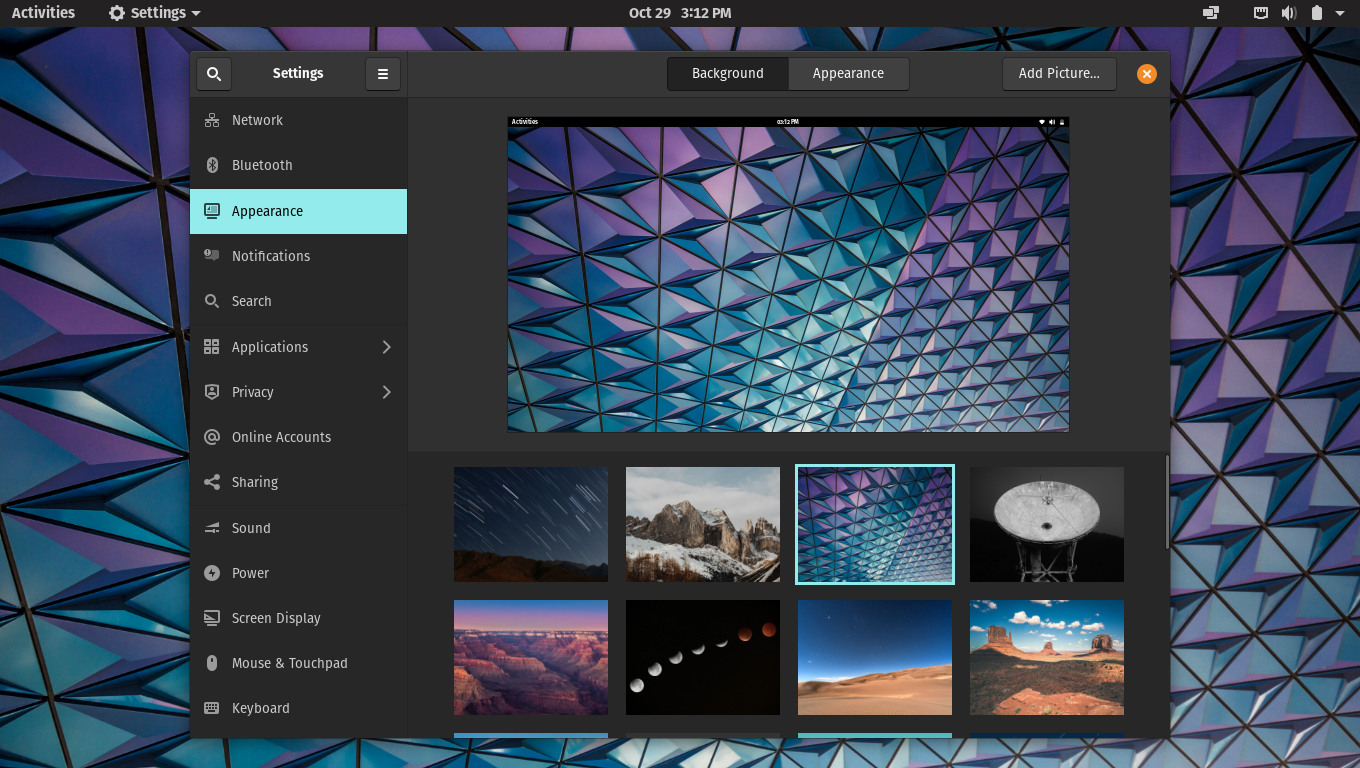Click the Power icon in sidebar

(212, 573)
